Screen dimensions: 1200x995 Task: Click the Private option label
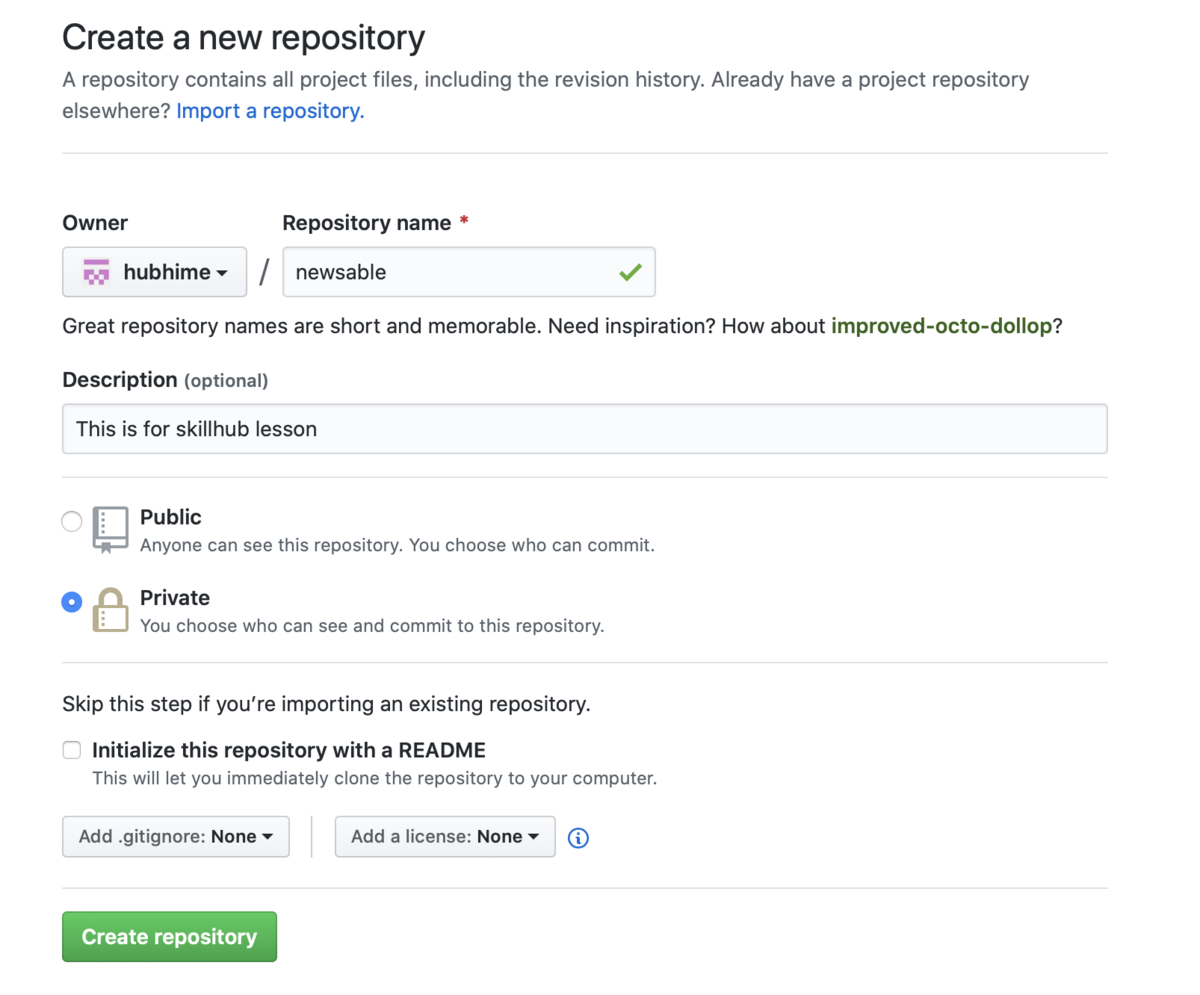point(175,598)
